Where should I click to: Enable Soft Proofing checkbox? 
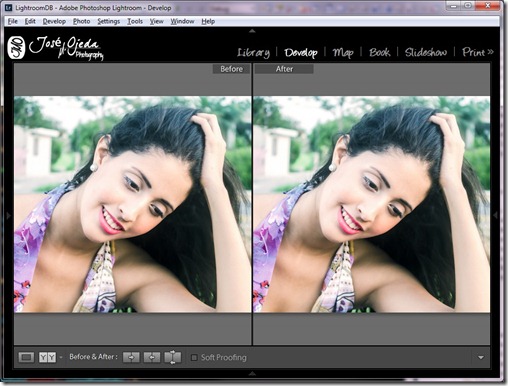194,358
